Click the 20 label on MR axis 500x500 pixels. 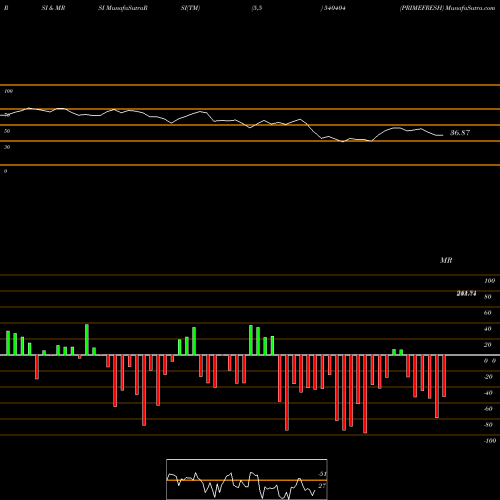[488, 345]
